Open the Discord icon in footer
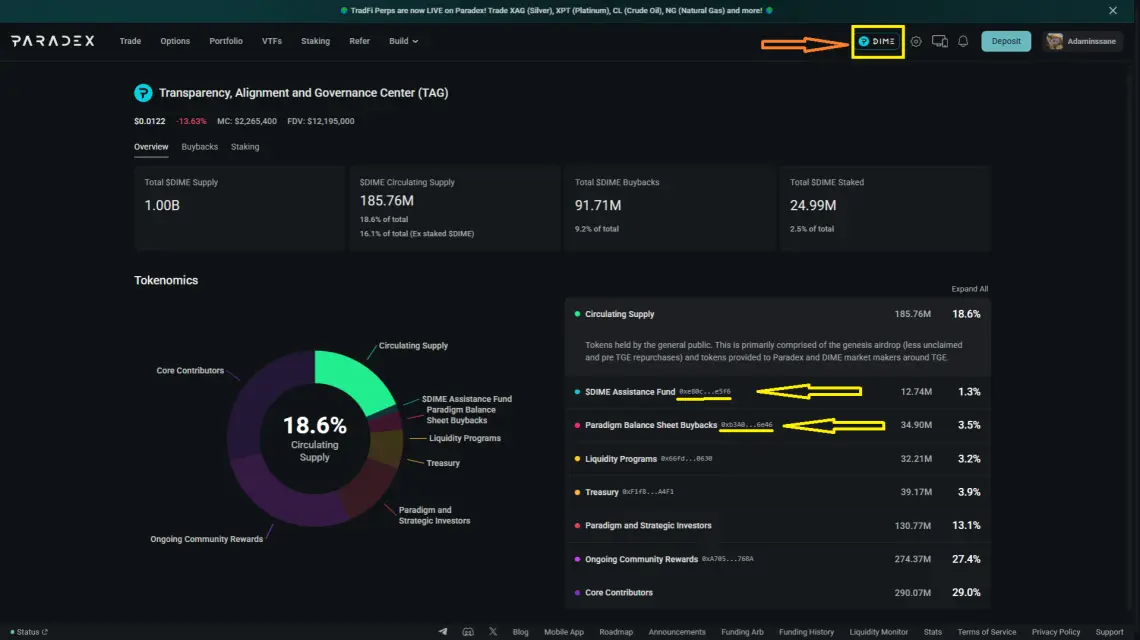This screenshot has height=640, width=1140. [467, 632]
